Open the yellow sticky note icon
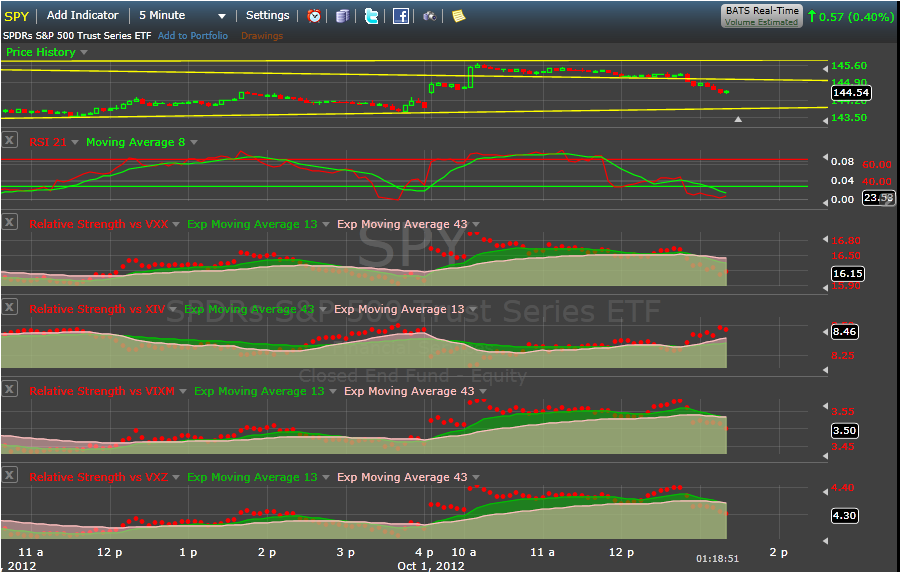 click(458, 16)
